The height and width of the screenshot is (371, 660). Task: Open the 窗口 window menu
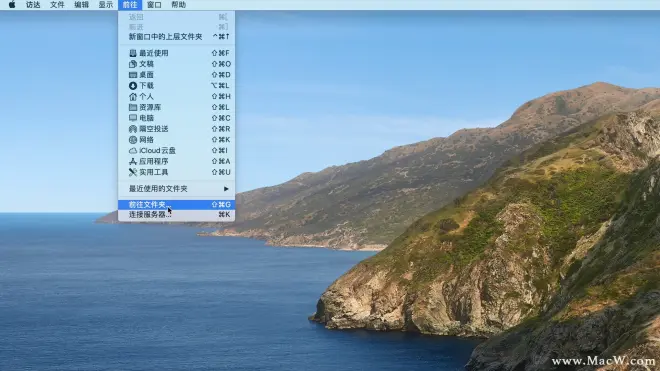(154, 5)
